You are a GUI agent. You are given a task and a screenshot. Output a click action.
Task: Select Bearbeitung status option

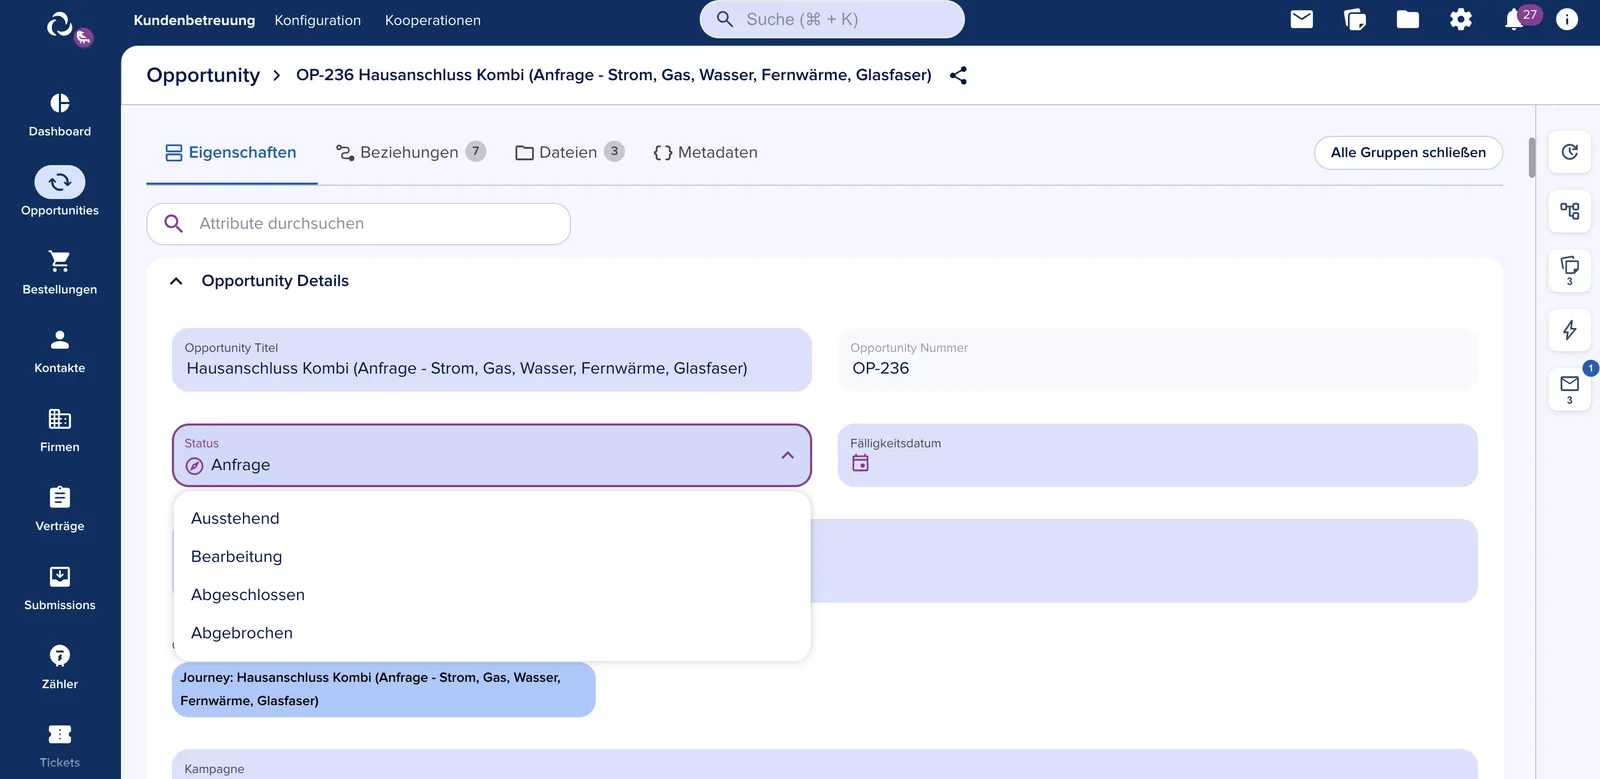coord(491,556)
